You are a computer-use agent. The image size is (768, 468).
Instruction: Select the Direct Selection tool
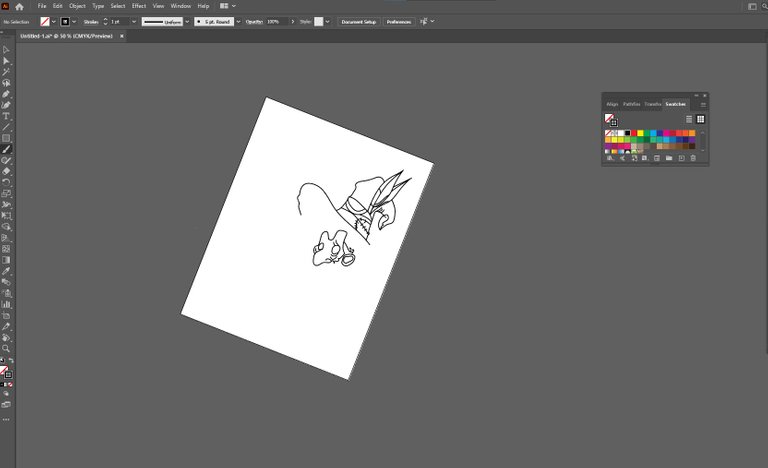pos(6,61)
